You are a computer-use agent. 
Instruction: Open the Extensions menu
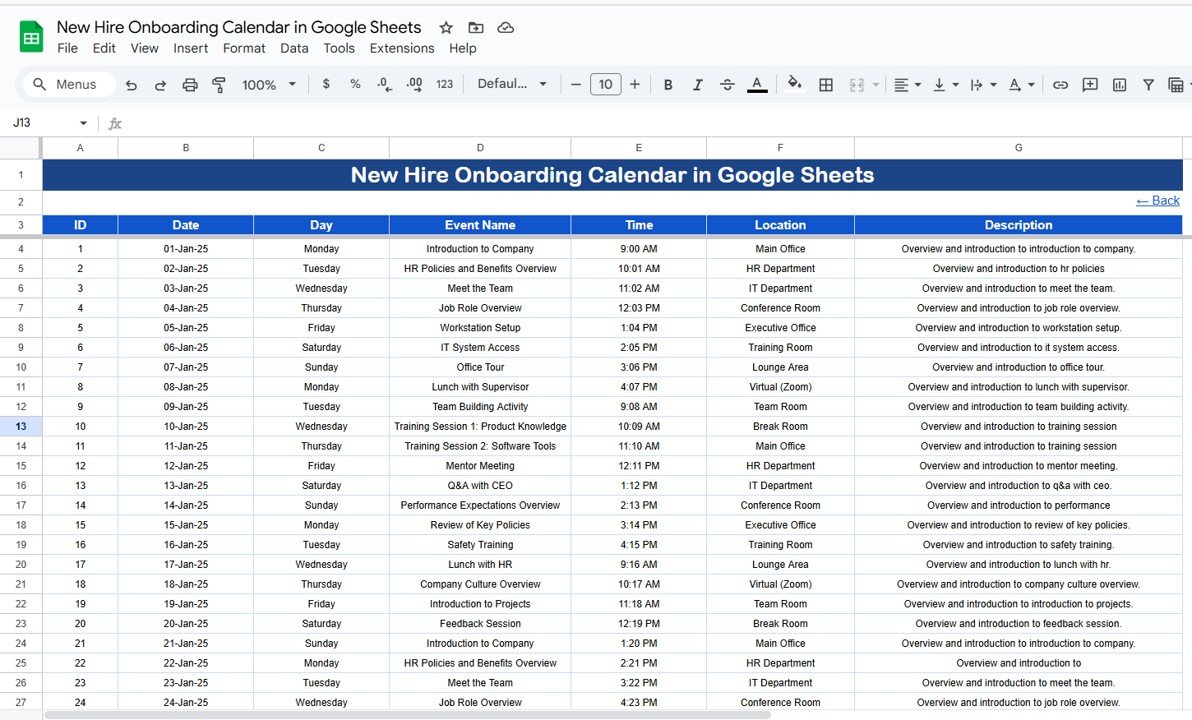point(402,49)
